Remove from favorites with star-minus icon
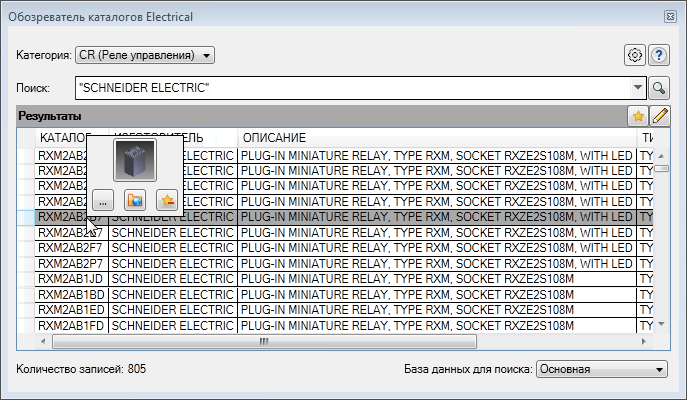This screenshot has width=687, height=400. (x=167, y=201)
